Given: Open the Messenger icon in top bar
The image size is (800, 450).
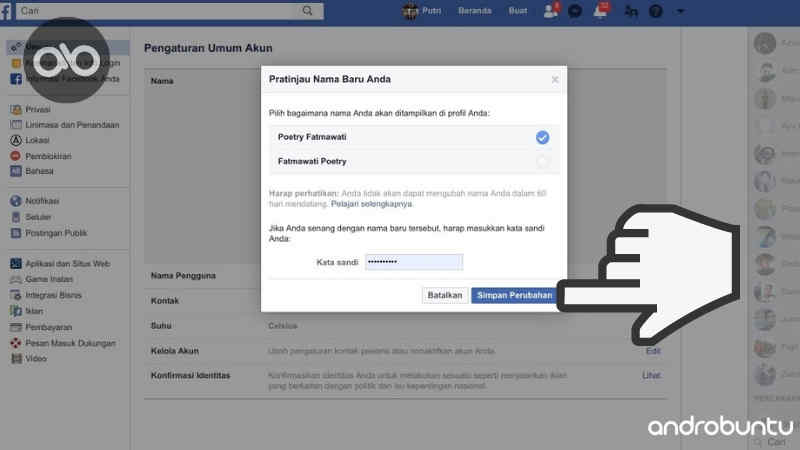Looking at the screenshot, I should 575,11.
